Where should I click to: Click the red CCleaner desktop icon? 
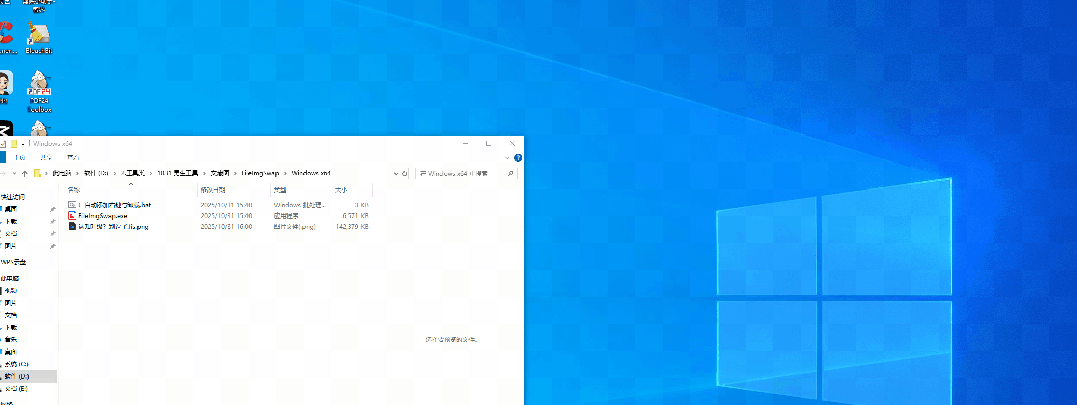[5, 37]
